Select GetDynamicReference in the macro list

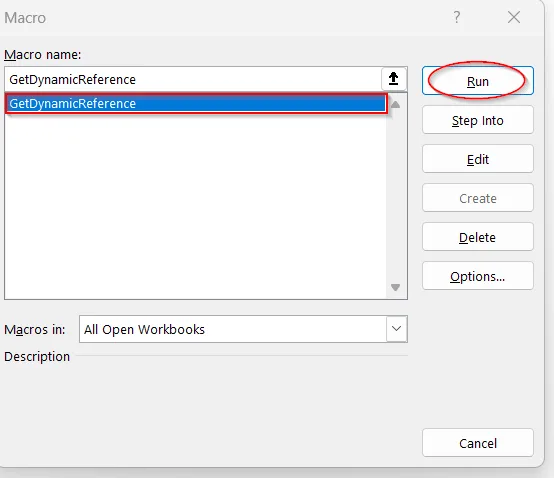point(196,104)
